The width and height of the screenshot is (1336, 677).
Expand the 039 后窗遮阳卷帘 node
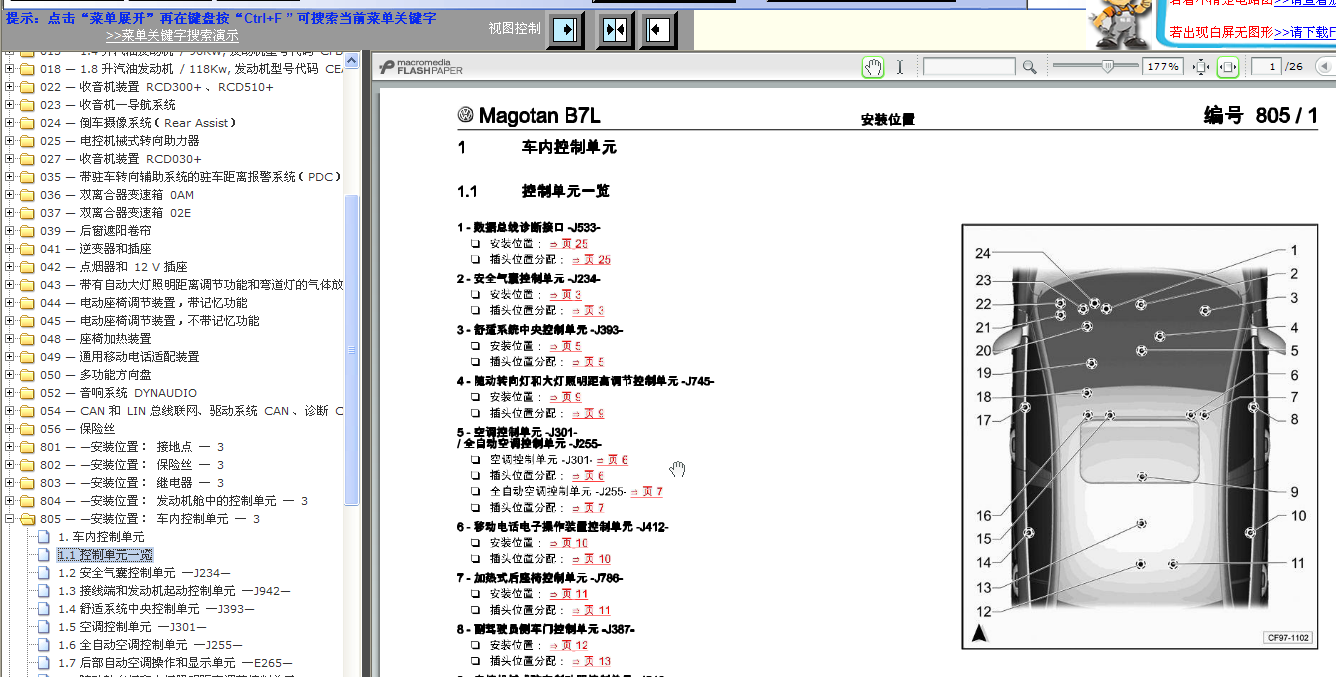coord(10,231)
